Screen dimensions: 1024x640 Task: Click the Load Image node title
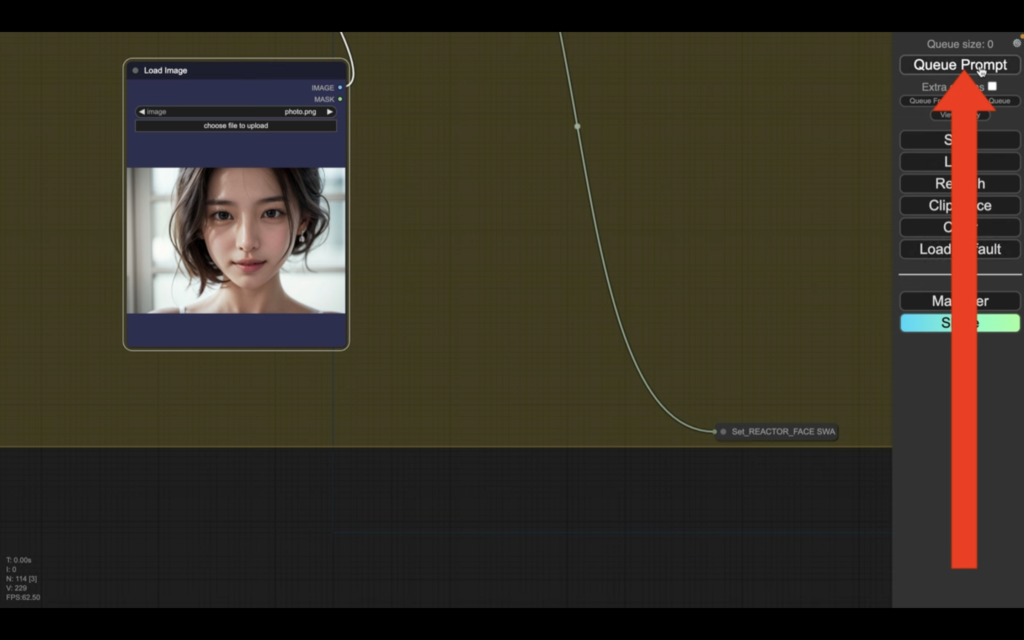click(x=166, y=71)
